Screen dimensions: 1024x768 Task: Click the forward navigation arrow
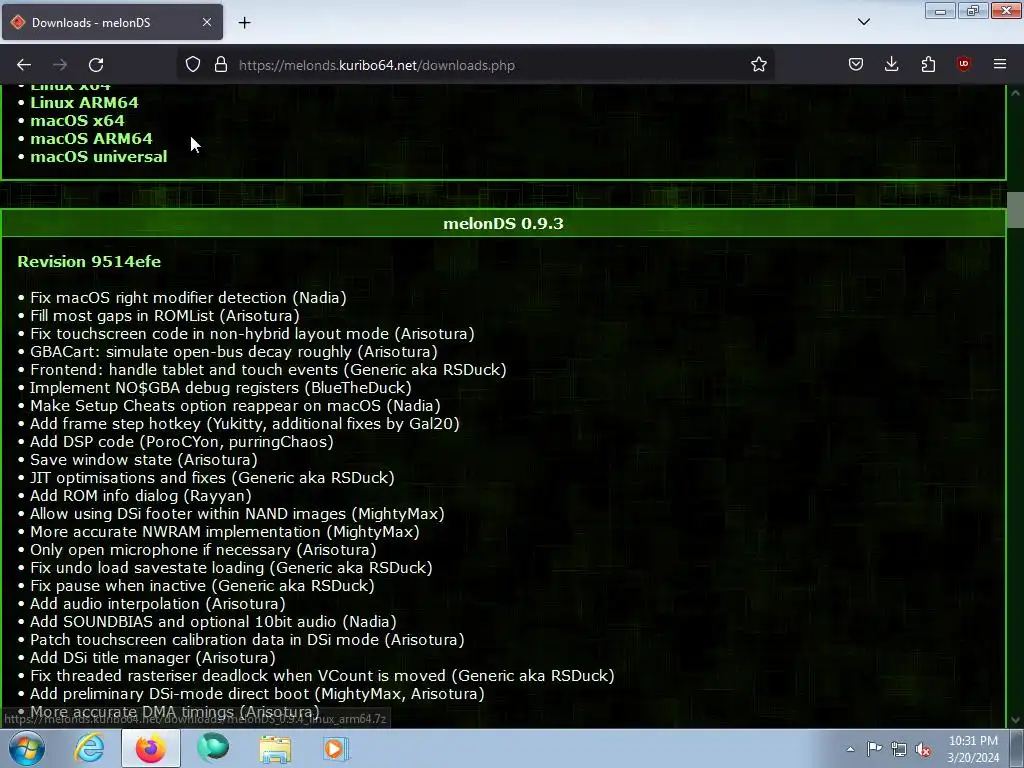click(60, 65)
